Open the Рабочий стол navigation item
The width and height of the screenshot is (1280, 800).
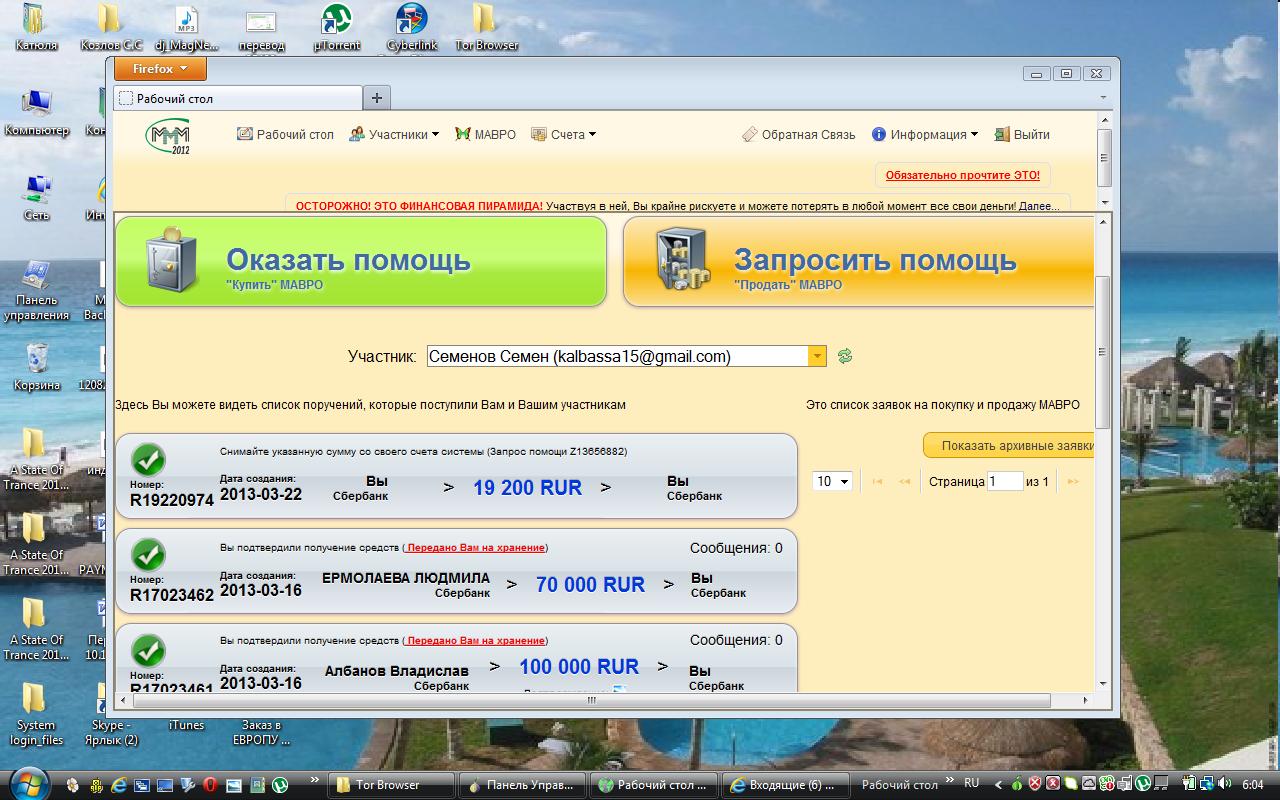[x=285, y=134]
